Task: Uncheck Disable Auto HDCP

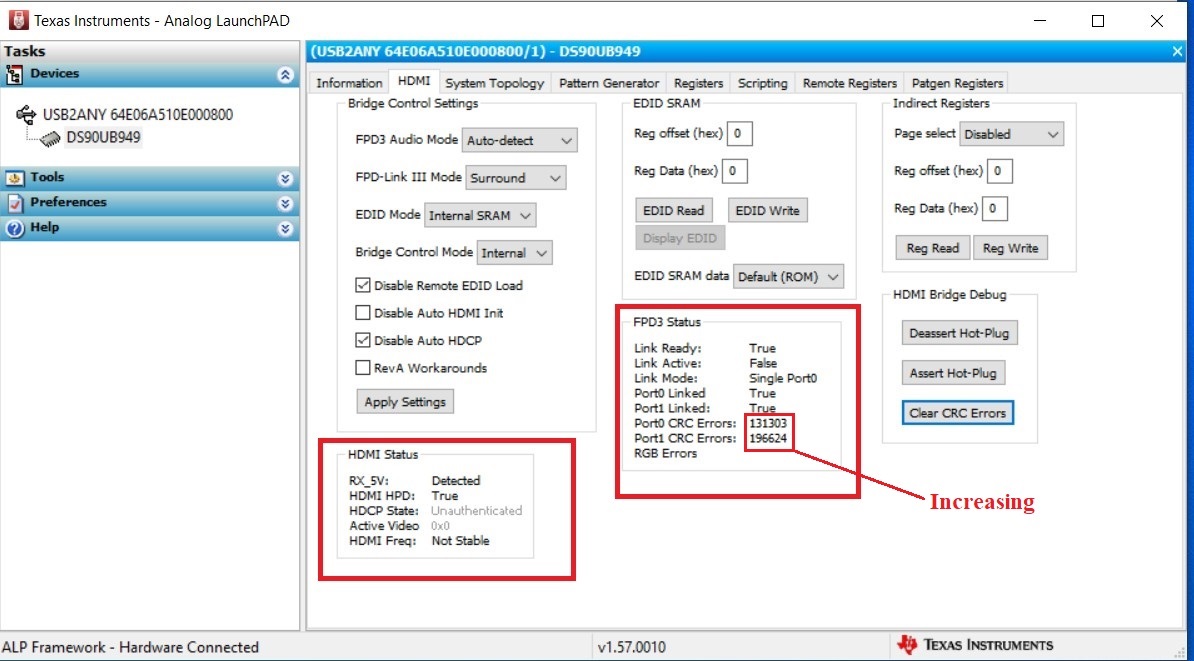Action: tap(363, 340)
